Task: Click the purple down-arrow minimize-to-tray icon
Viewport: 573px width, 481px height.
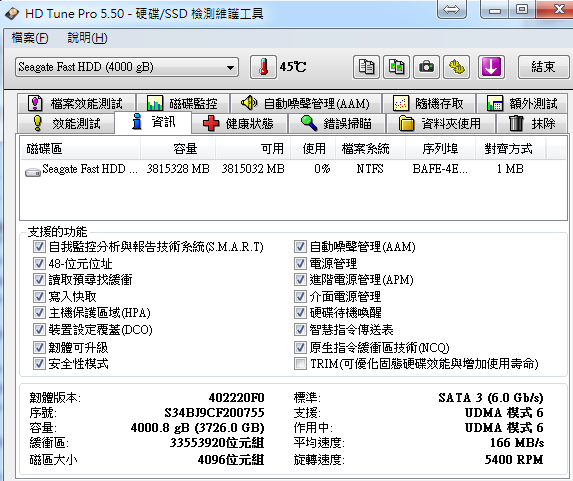Action: tap(491, 67)
